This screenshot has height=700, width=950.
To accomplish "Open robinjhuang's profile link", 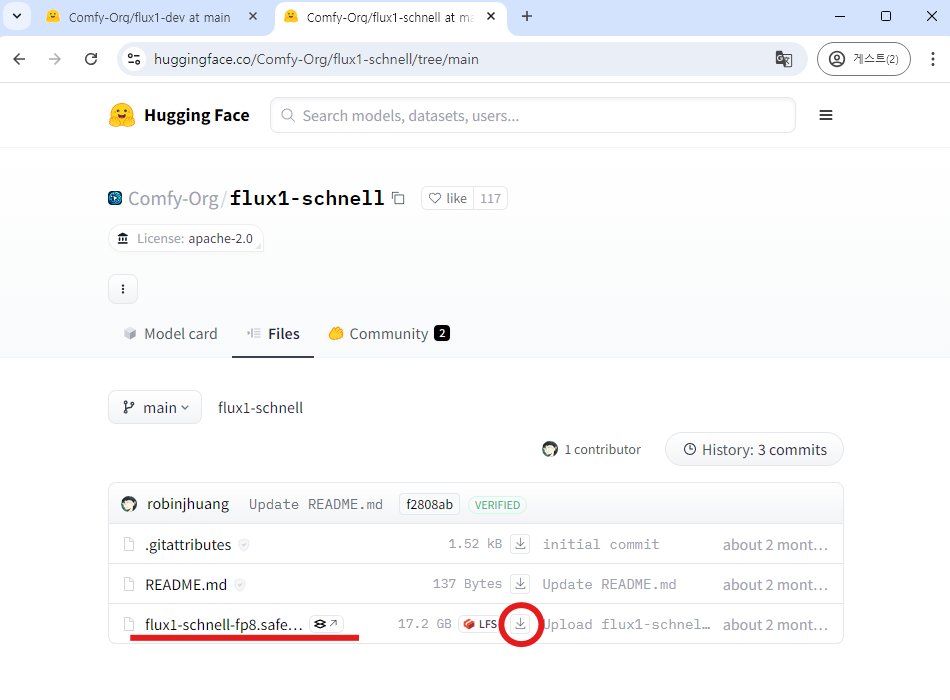I will [188, 504].
